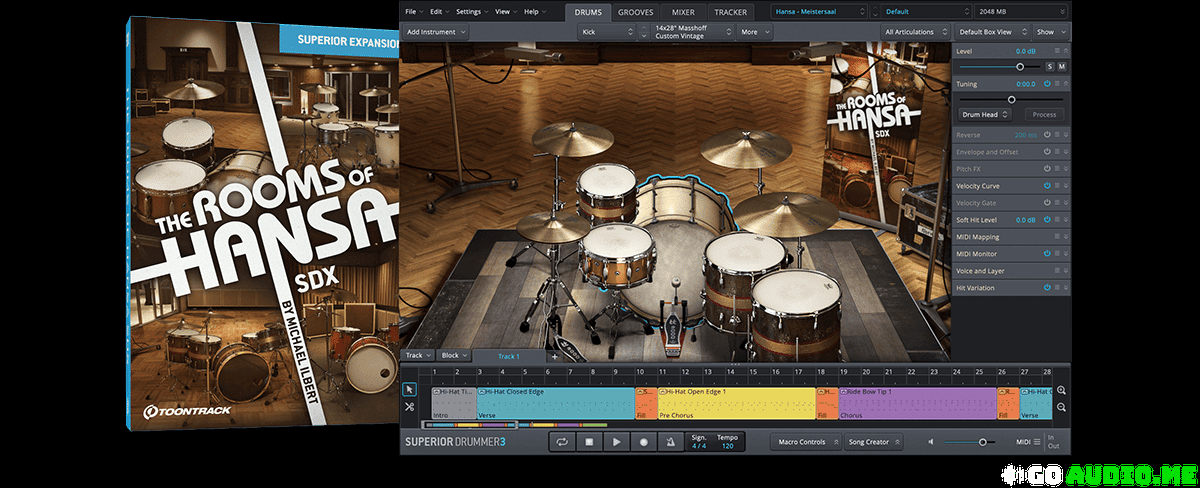Click the Tuning slider handle
Viewport: 1200px width, 488px height.
(1012, 100)
